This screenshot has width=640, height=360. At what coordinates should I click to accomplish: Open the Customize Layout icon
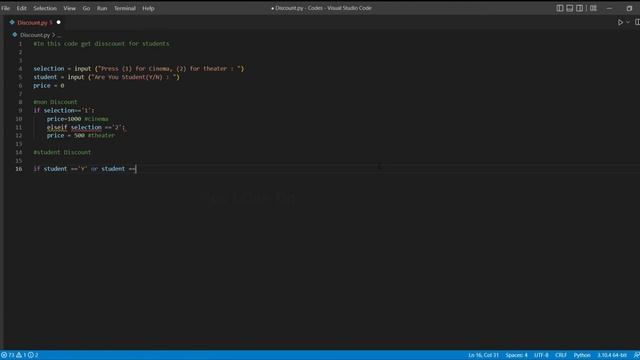[x=593, y=8]
